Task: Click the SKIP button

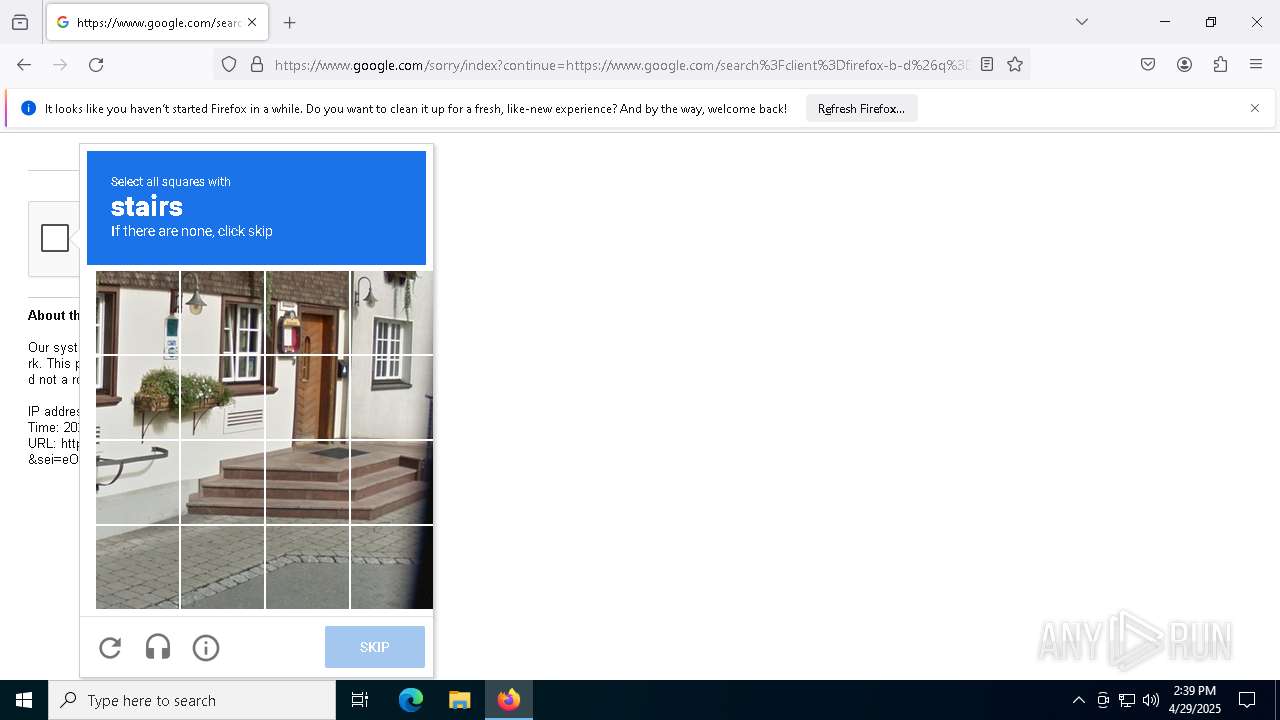Action: point(375,647)
